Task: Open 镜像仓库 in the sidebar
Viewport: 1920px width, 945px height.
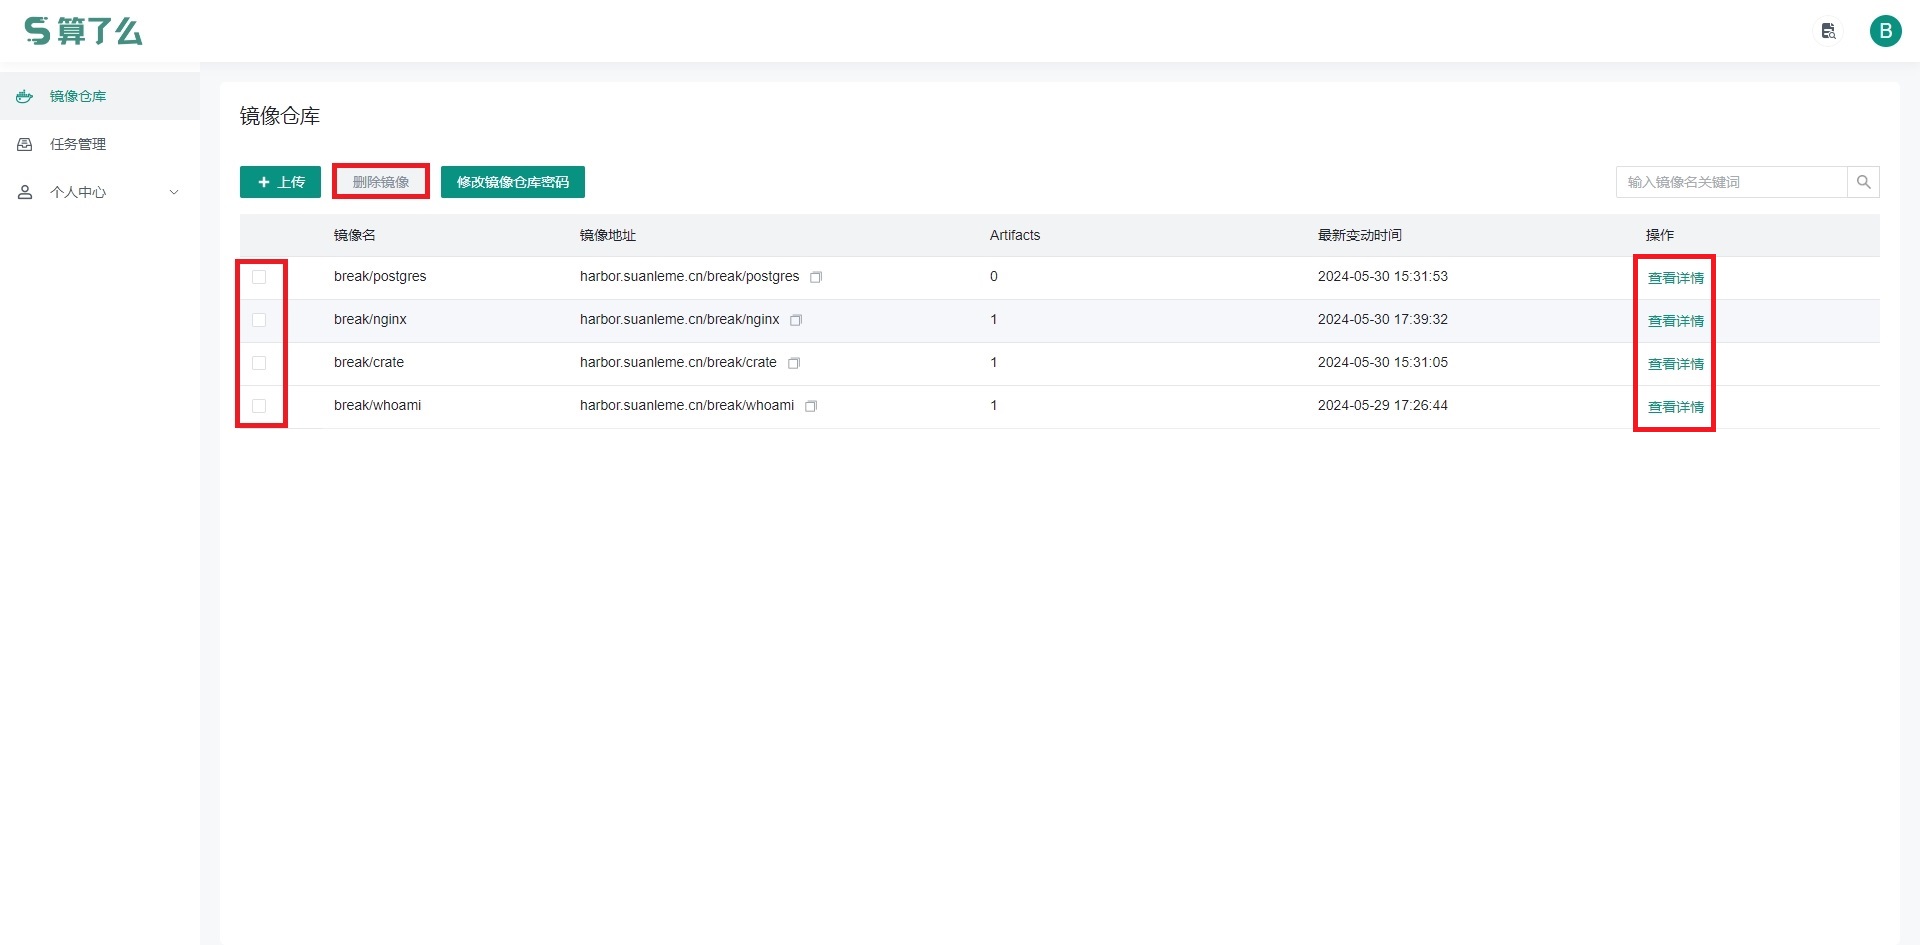Action: [78, 96]
